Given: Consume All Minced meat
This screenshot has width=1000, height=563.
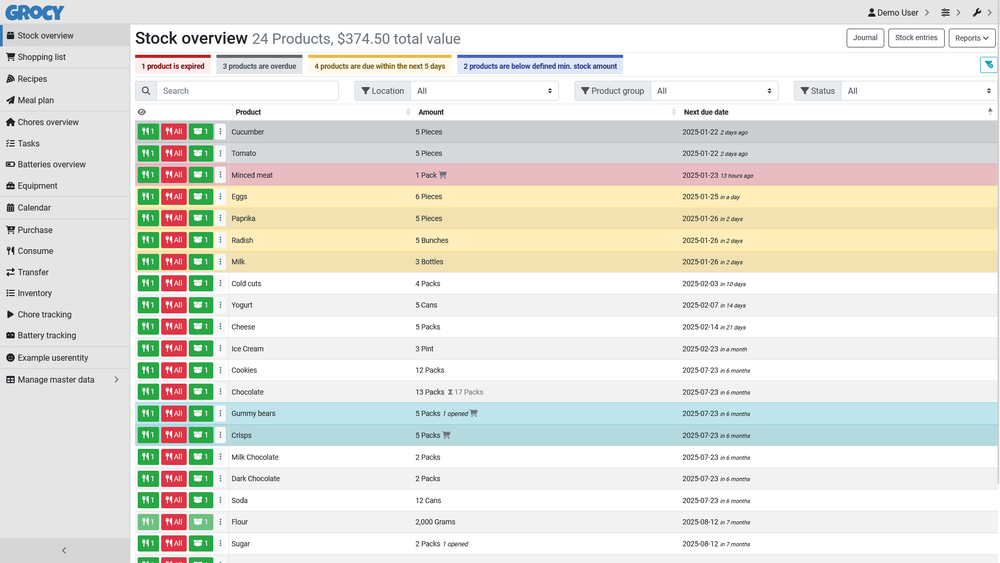Looking at the screenshot, I should pyautogui.click(x=174, y=175).
